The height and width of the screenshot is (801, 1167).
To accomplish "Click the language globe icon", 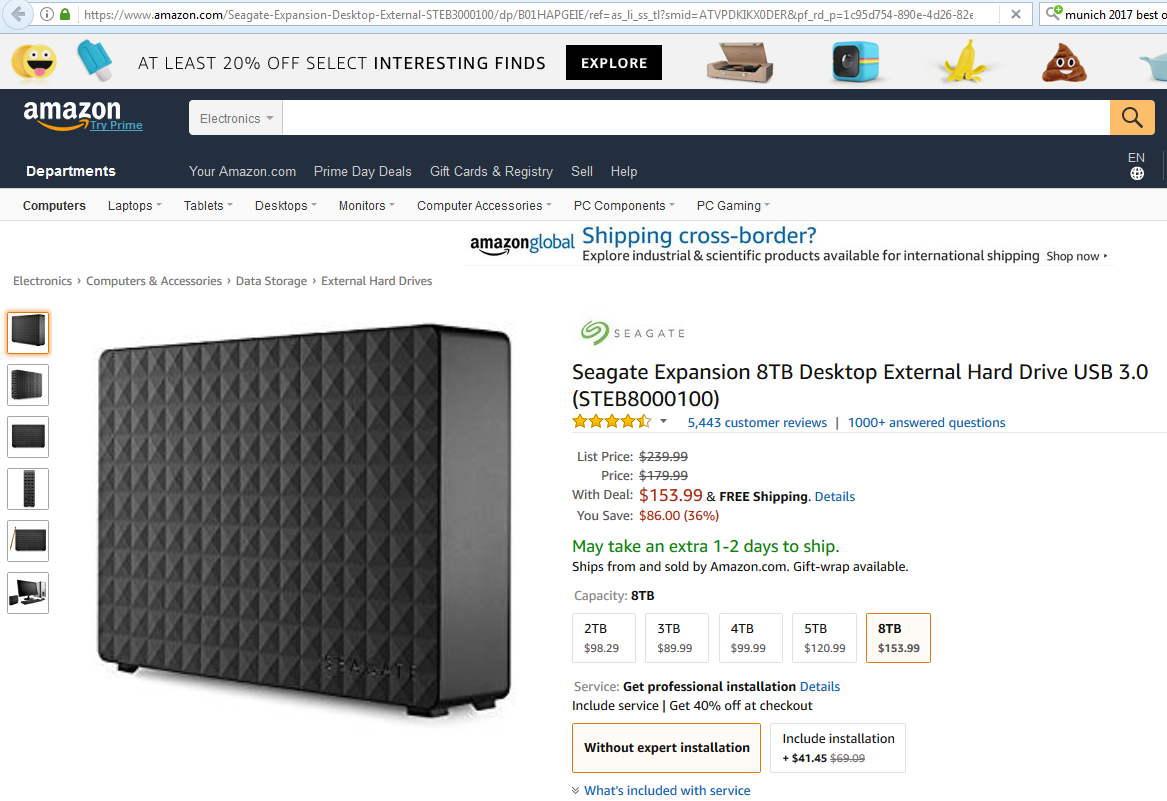I will coord(1137,173).
